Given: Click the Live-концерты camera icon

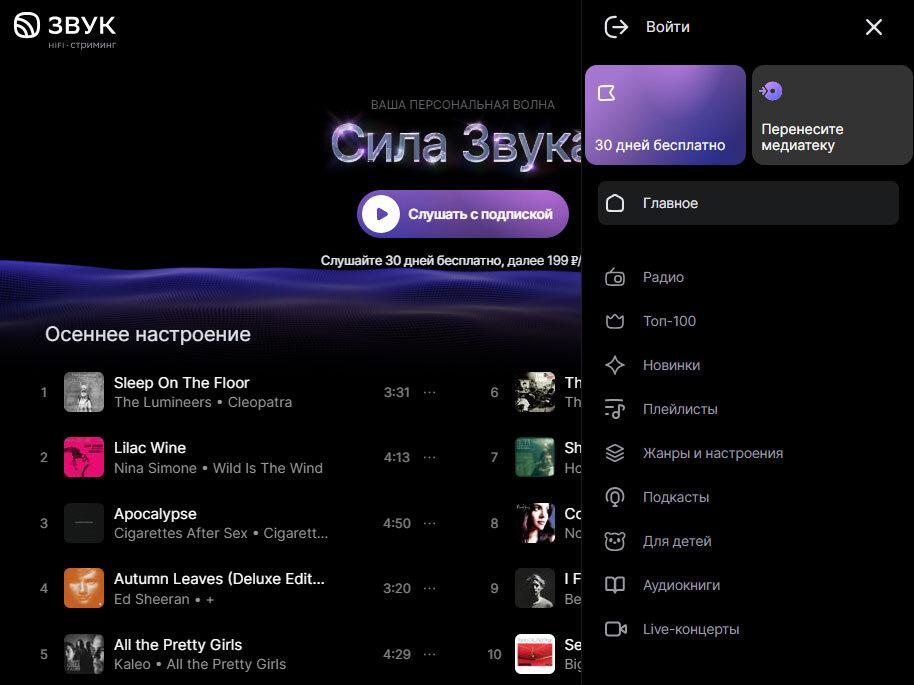Looking at the screenshot, I should [x=616, y=629].
